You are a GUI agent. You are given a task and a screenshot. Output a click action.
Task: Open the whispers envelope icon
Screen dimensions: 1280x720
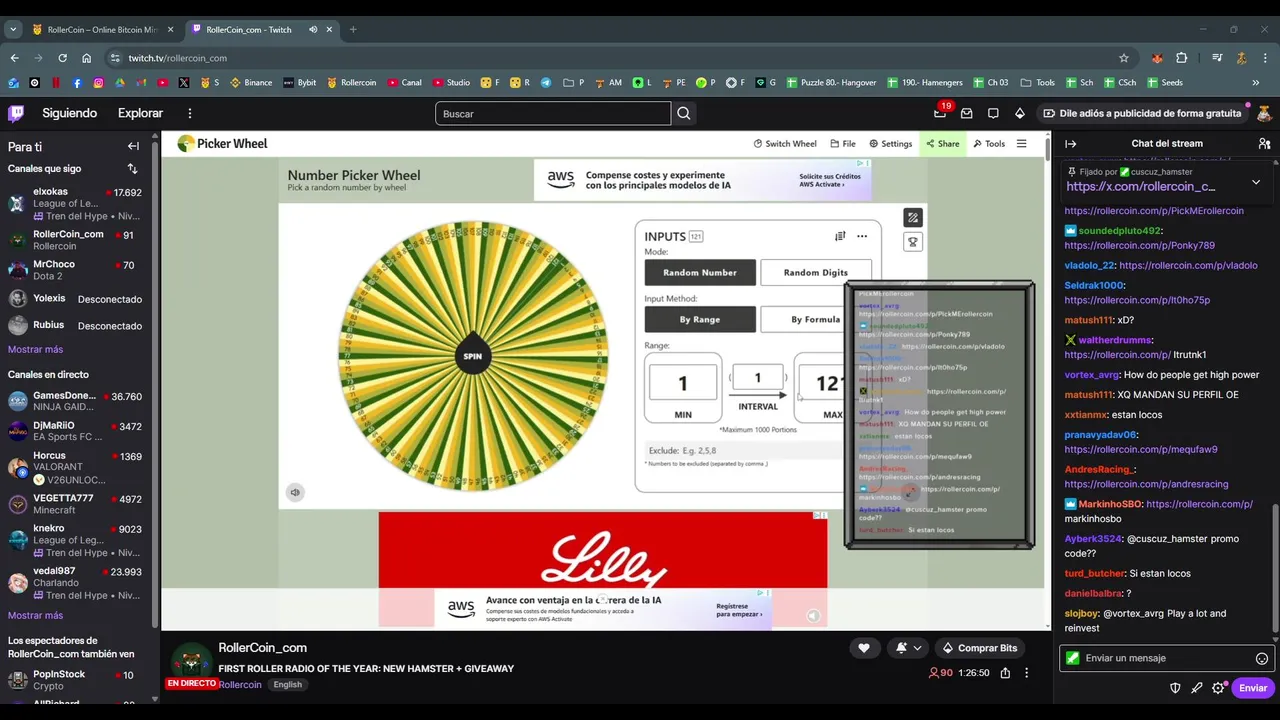pos(967,113)
